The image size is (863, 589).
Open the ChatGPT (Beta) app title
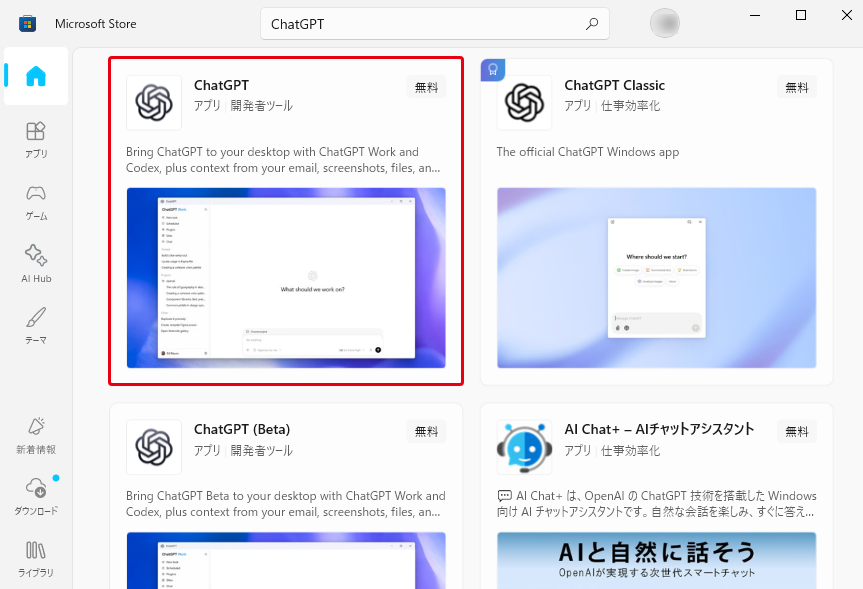pyautogui.click(x=242, y=429)
